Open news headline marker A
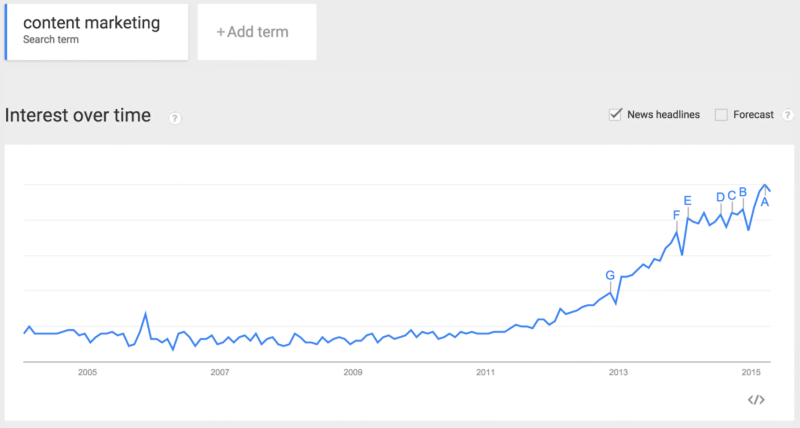This screenshot has width=800, height=428. click(765, 202)
